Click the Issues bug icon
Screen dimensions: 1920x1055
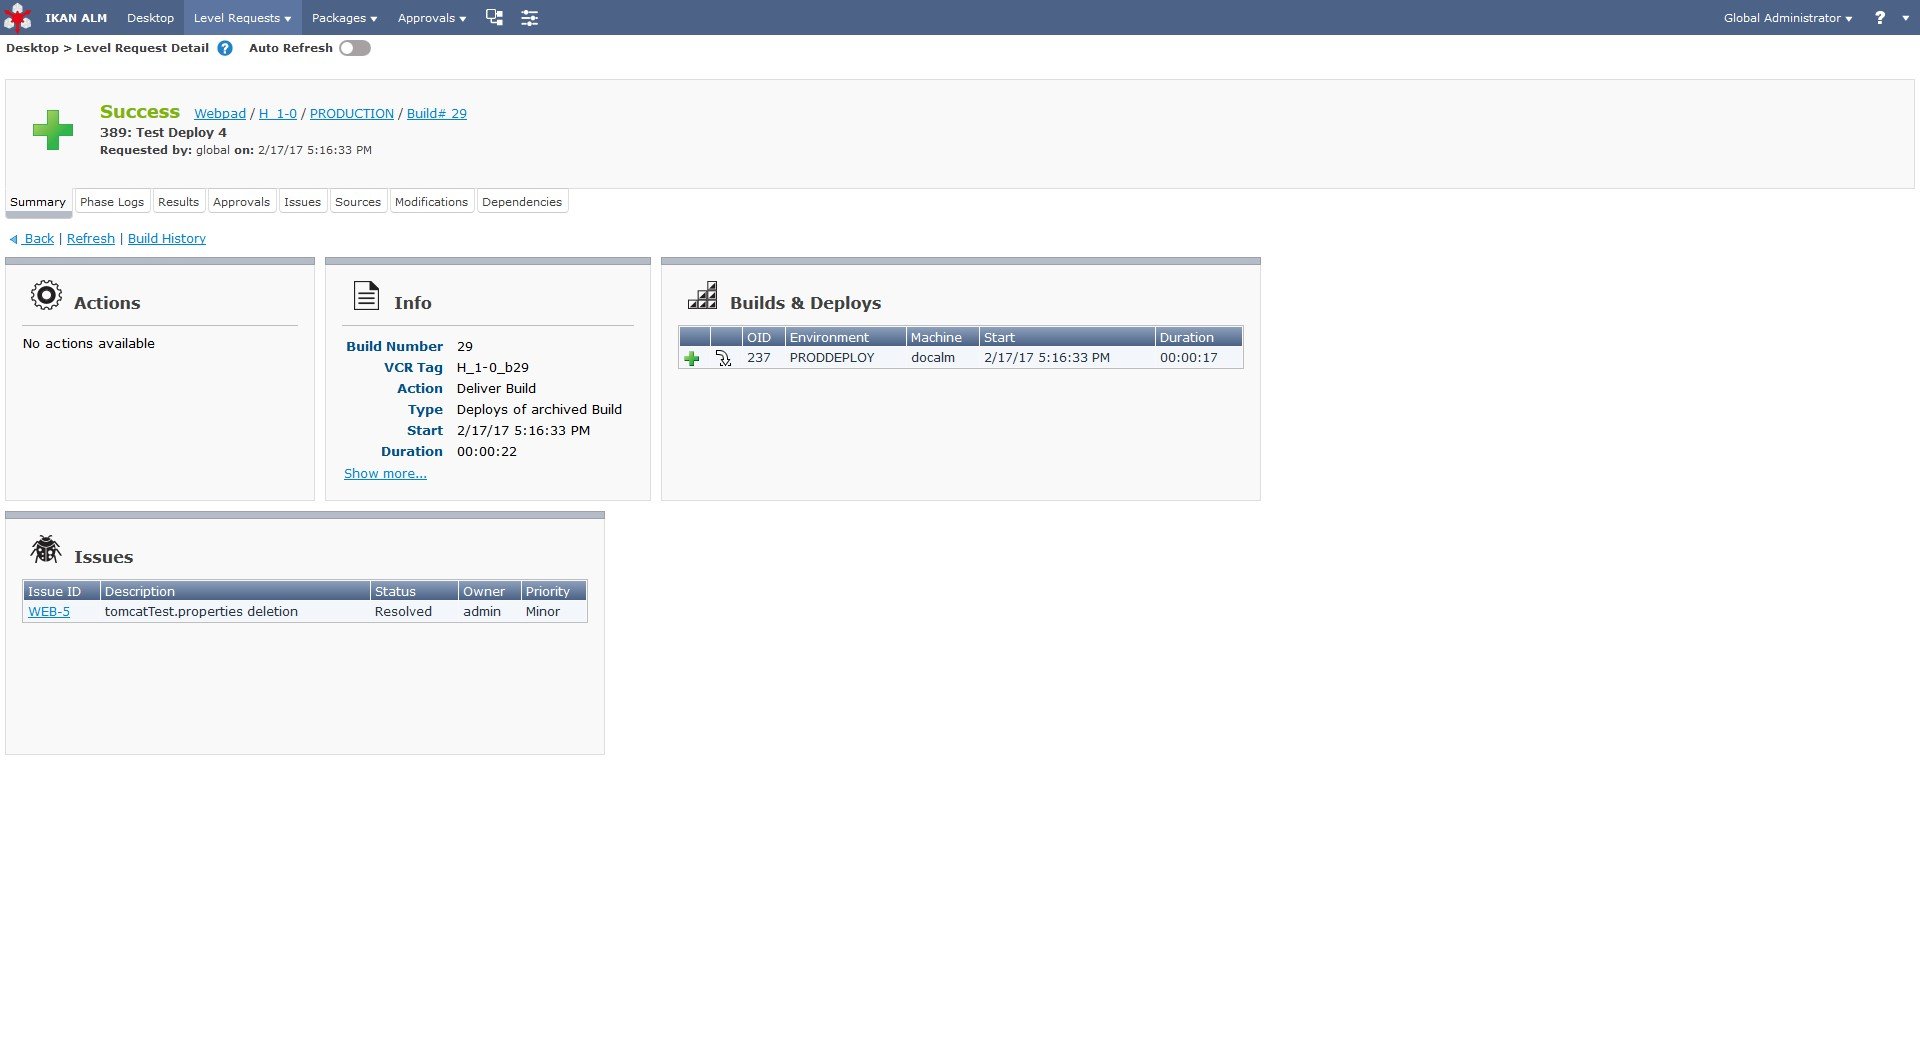point(46,549)
